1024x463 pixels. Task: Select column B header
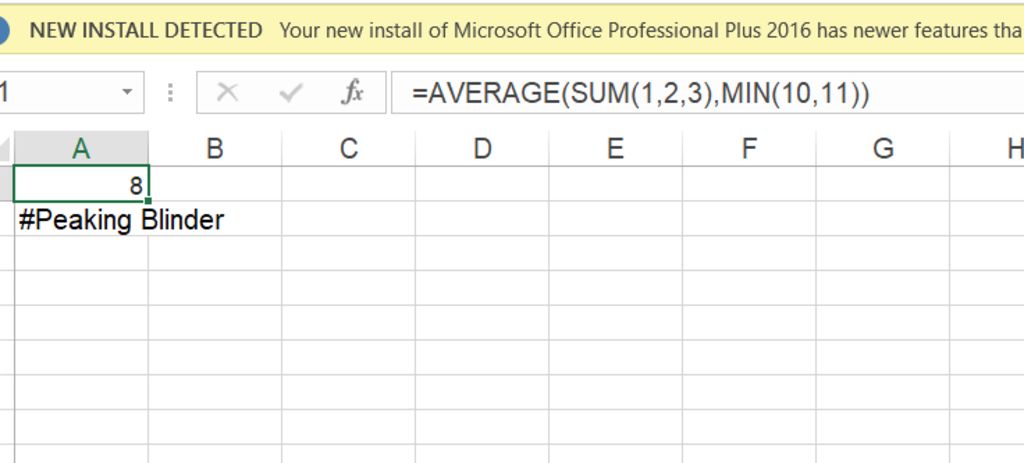(x=214, y=149)
